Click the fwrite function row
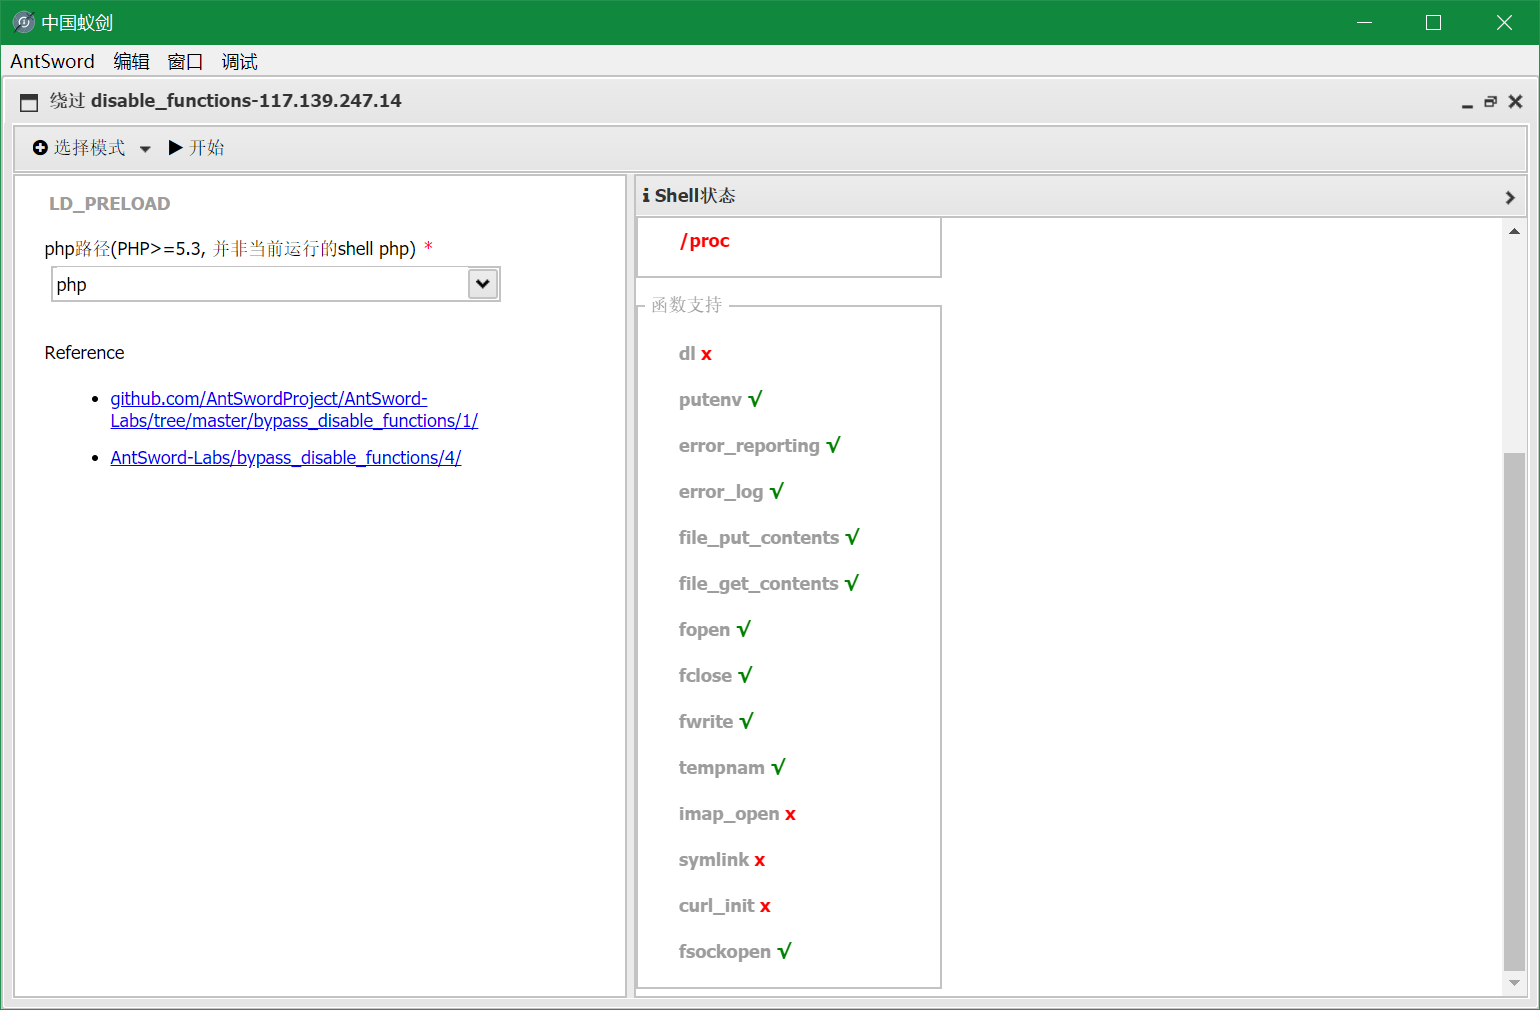The height and width of the screenshot is (1010, 1540). tap(716, 721)
